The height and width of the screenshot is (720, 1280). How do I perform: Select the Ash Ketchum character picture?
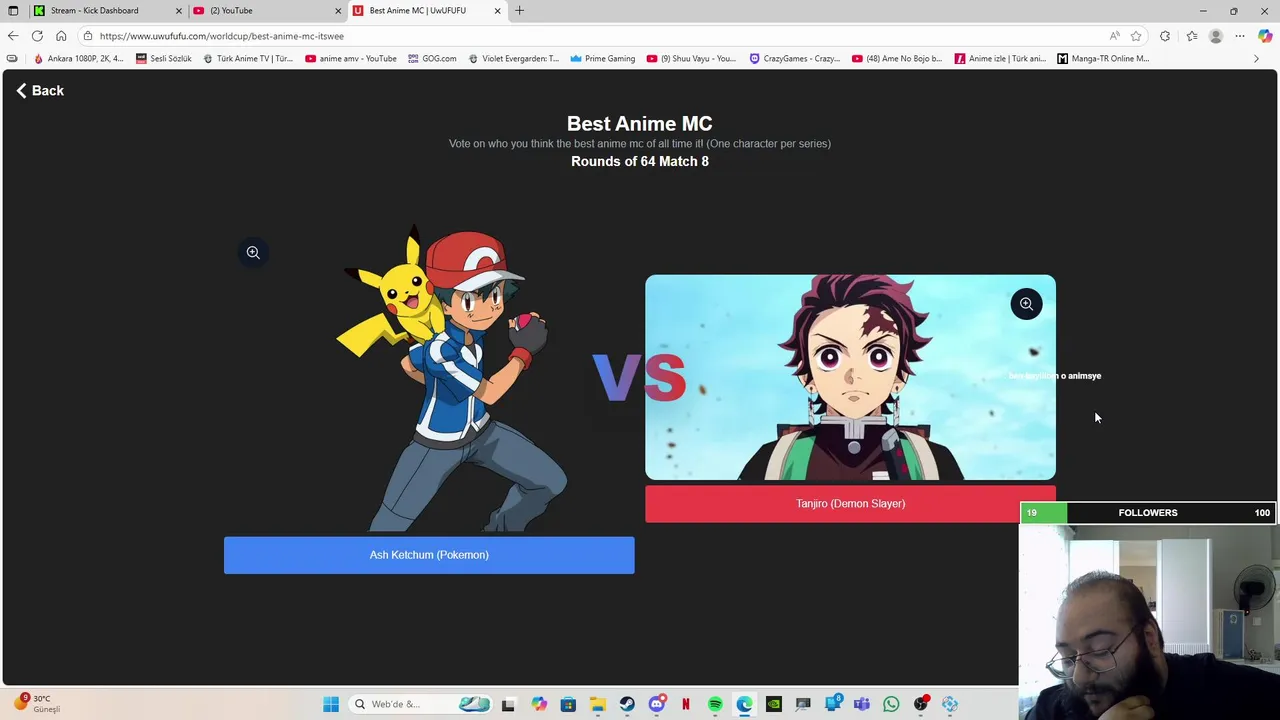point(450,380)
